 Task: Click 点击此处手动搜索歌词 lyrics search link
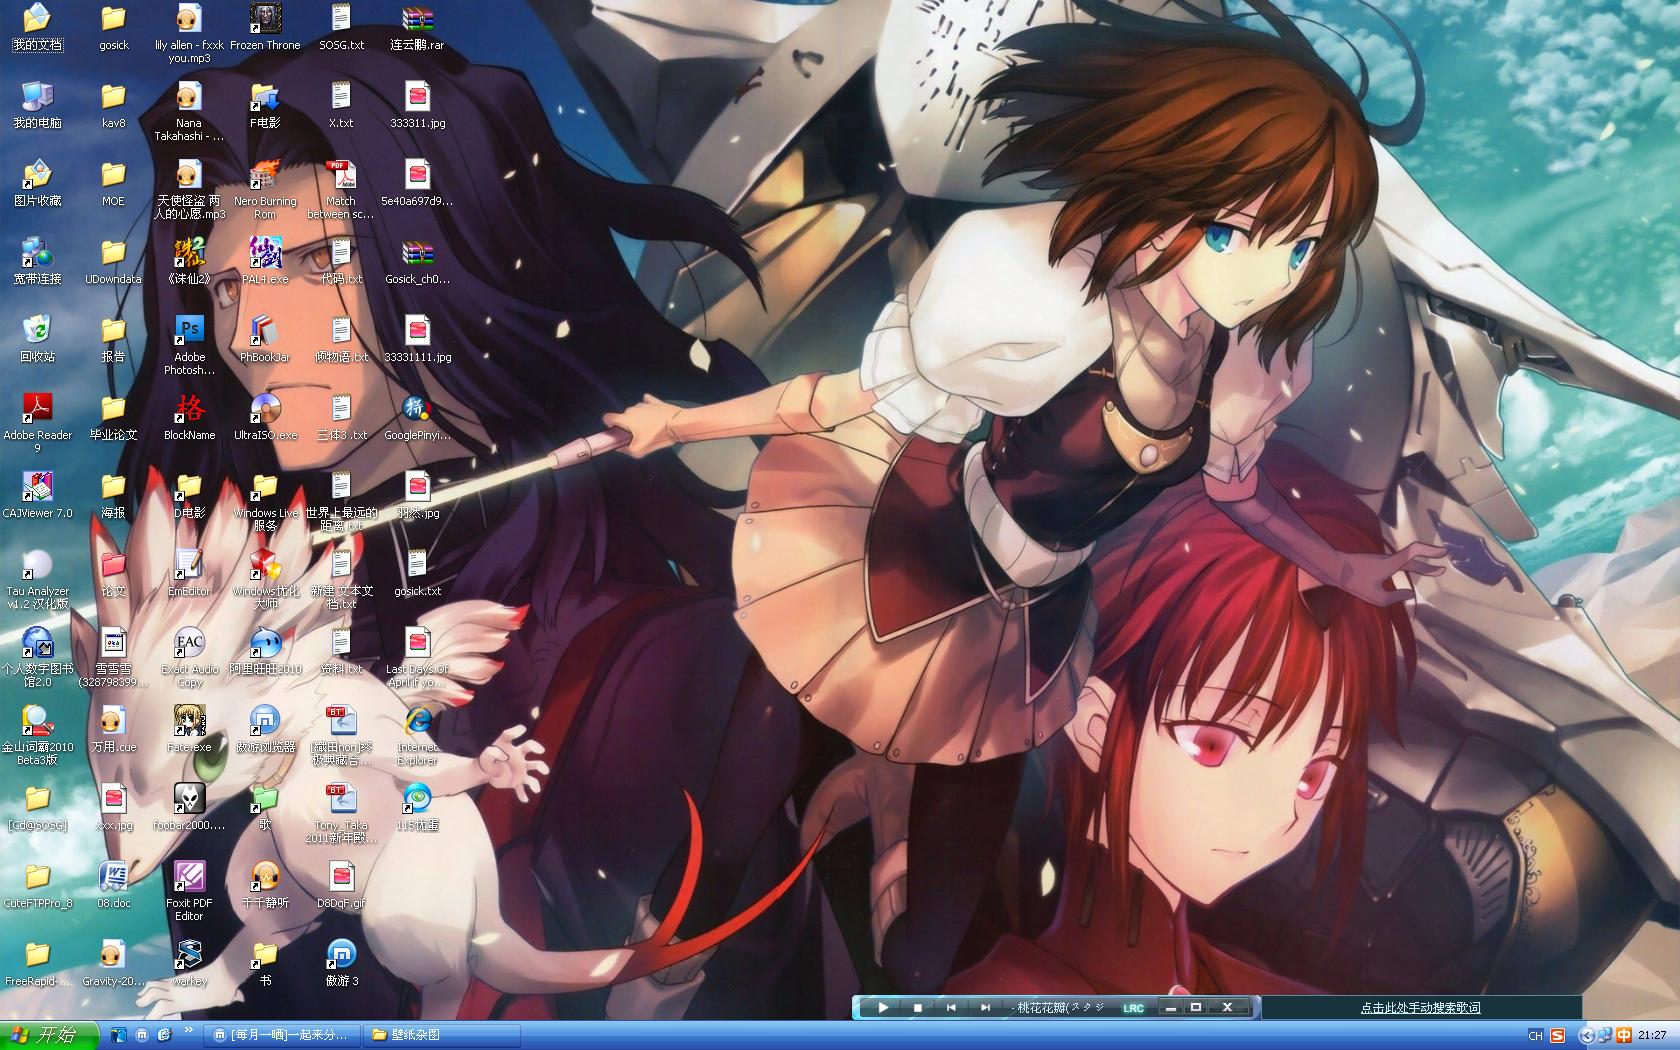pyautogui.click(x=1420, y=1007)
